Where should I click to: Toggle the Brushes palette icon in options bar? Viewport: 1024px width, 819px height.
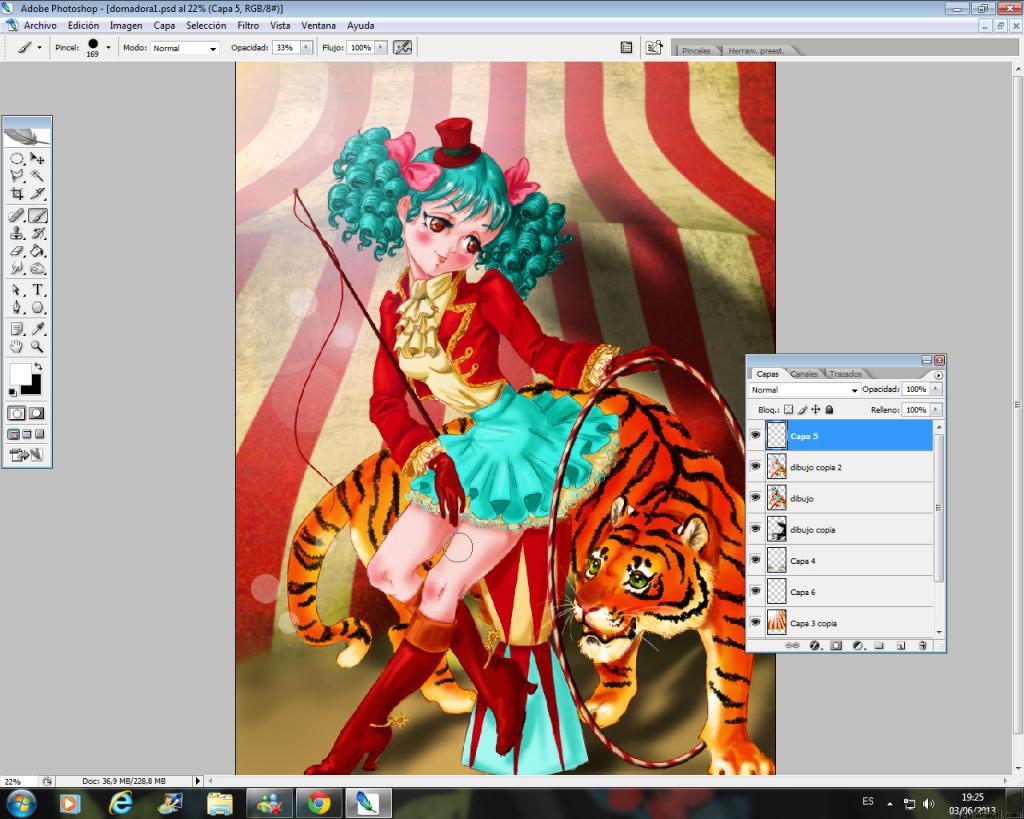[x=626, y=48]
